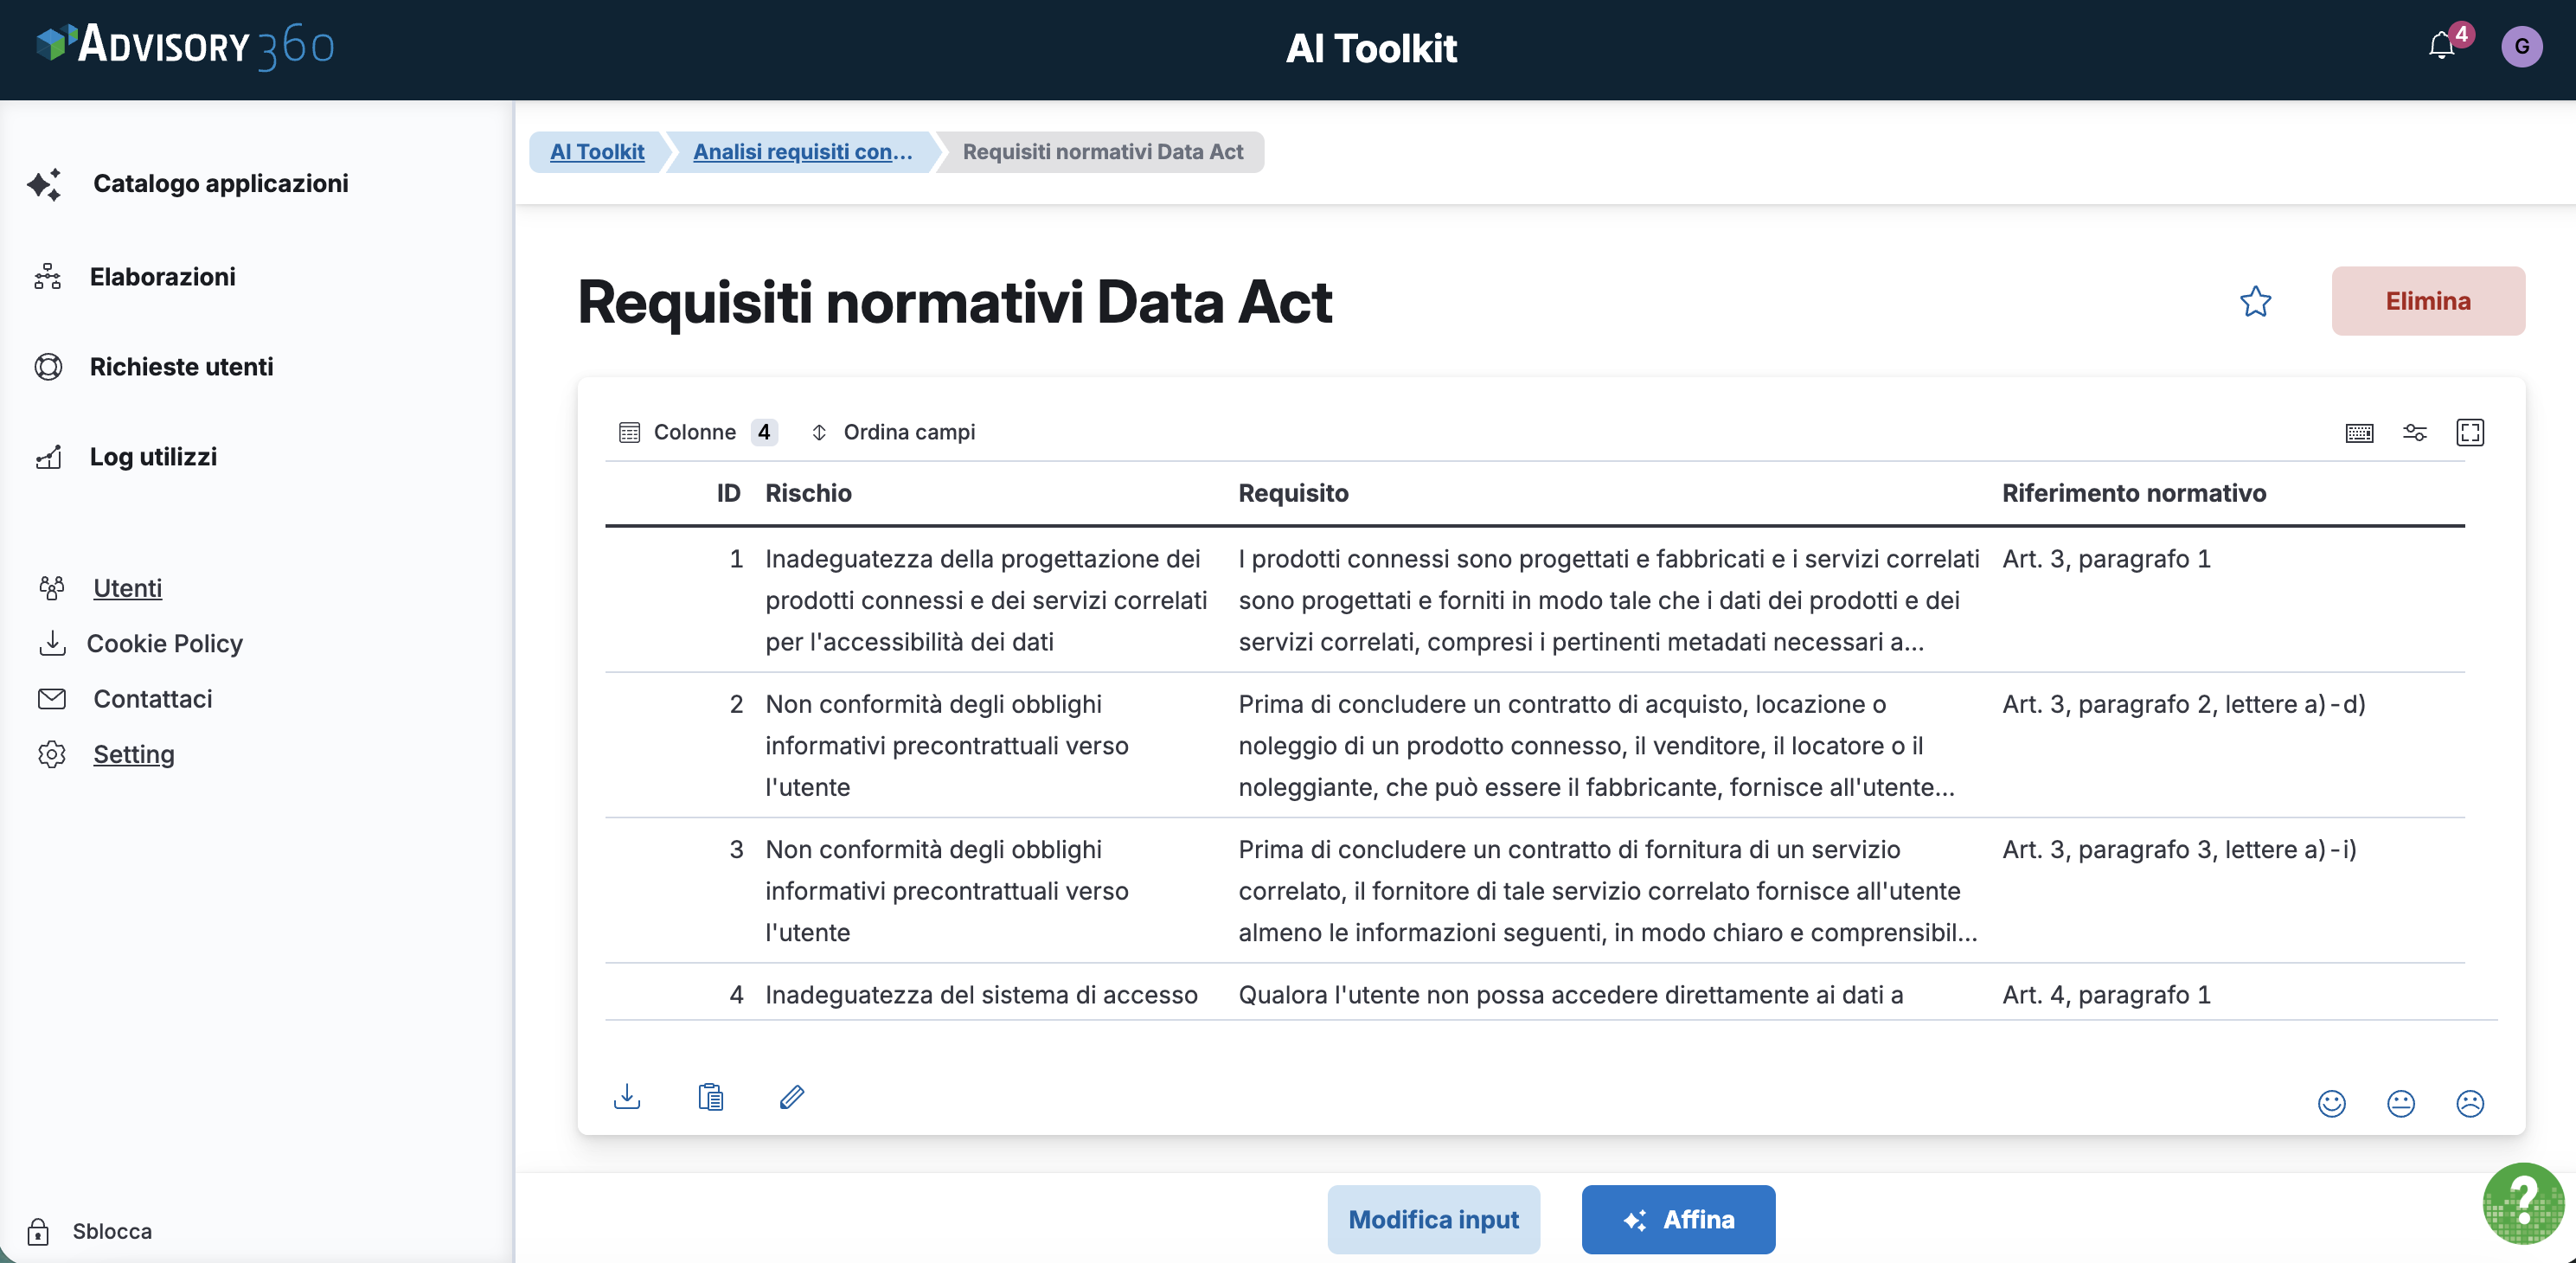
Task: Click the fullscreen expand table icon
Action: click(2469, 432)
